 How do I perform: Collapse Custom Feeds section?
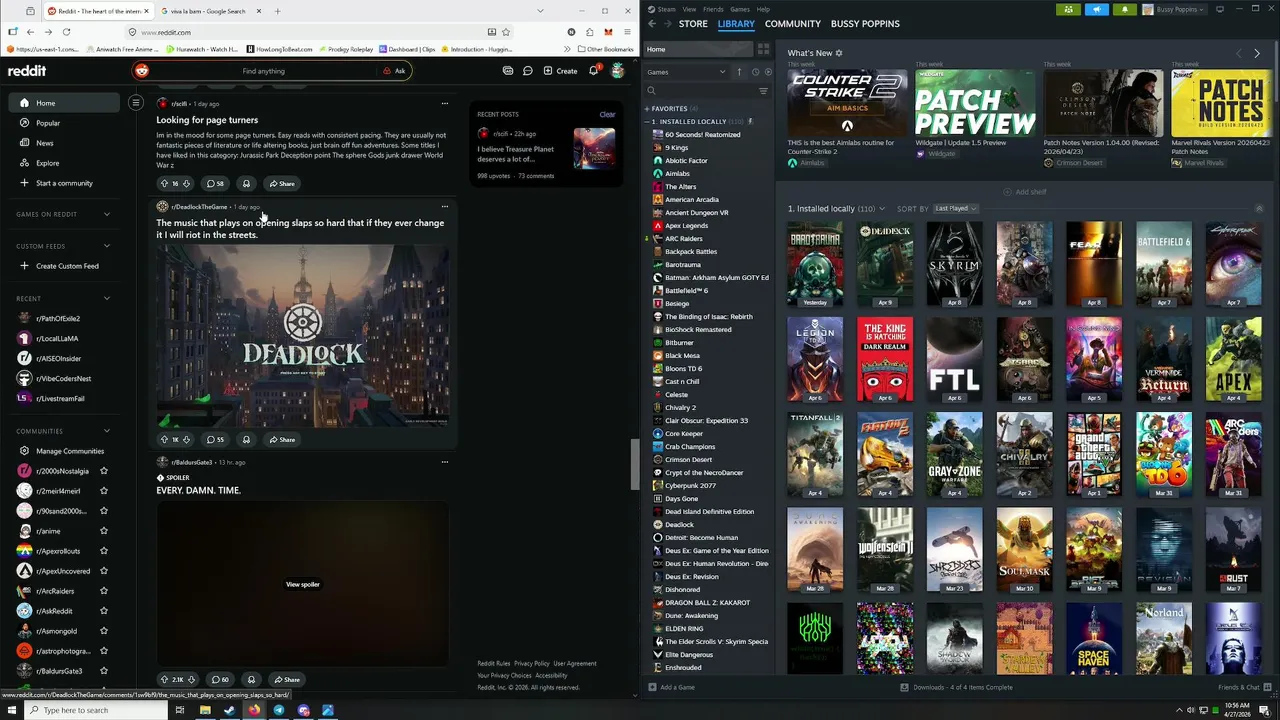107,246
